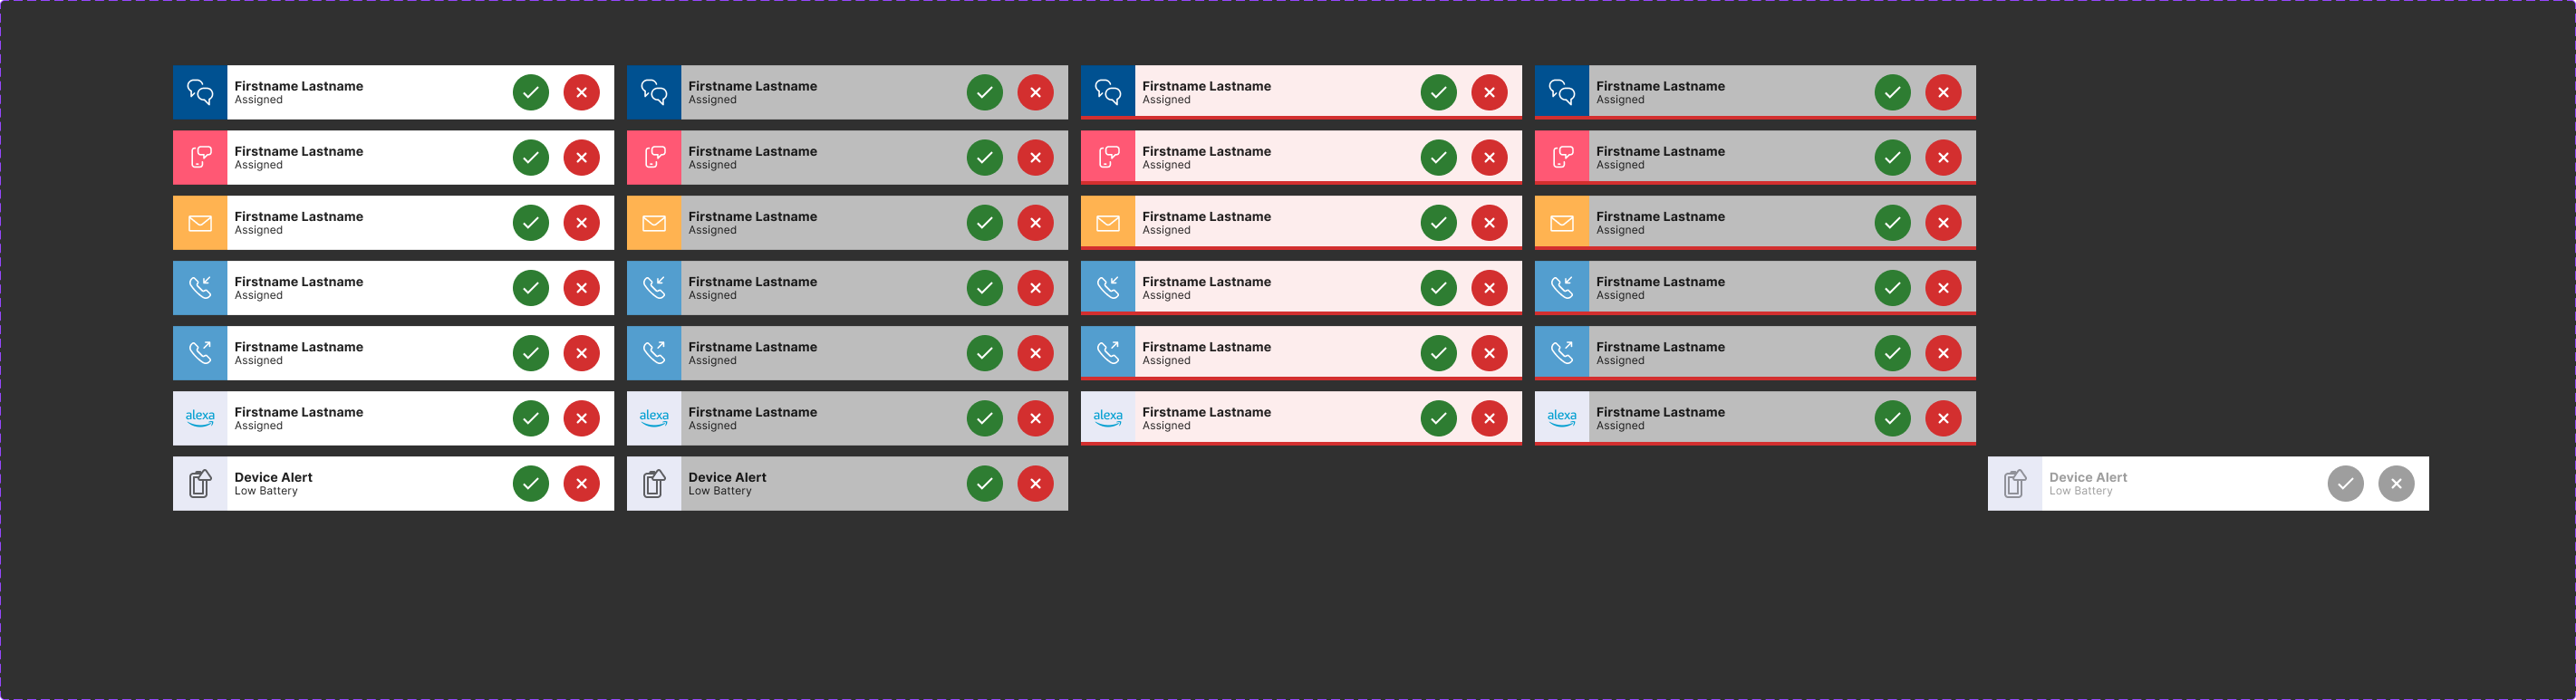This screenshot has height=700, width=2576.
Task: Accept the white Device Alert with the green check
Action: coord(531,484)
